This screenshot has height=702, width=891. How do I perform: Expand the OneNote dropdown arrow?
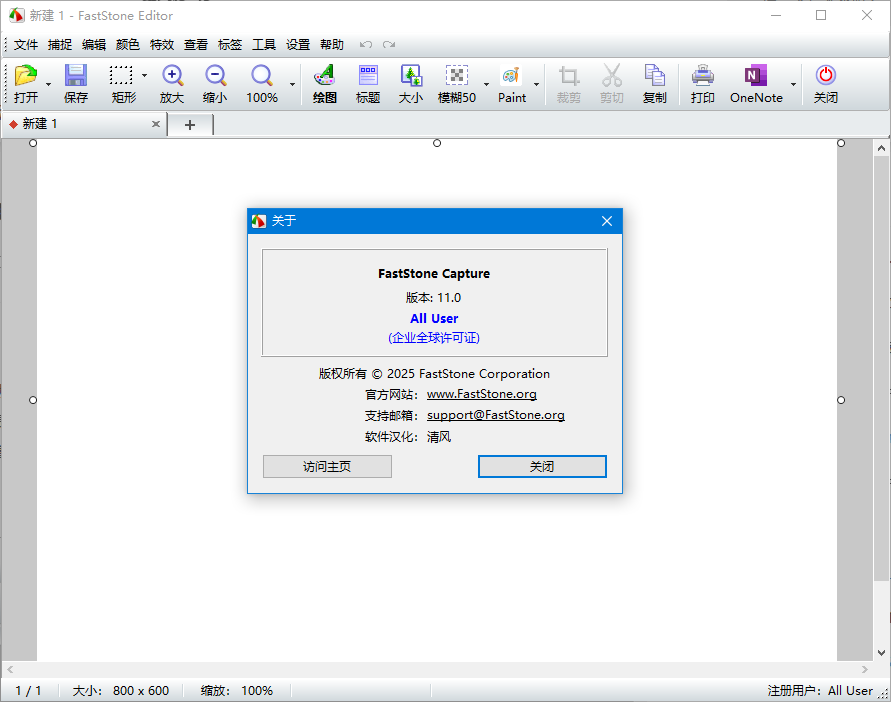coord(793,85)
